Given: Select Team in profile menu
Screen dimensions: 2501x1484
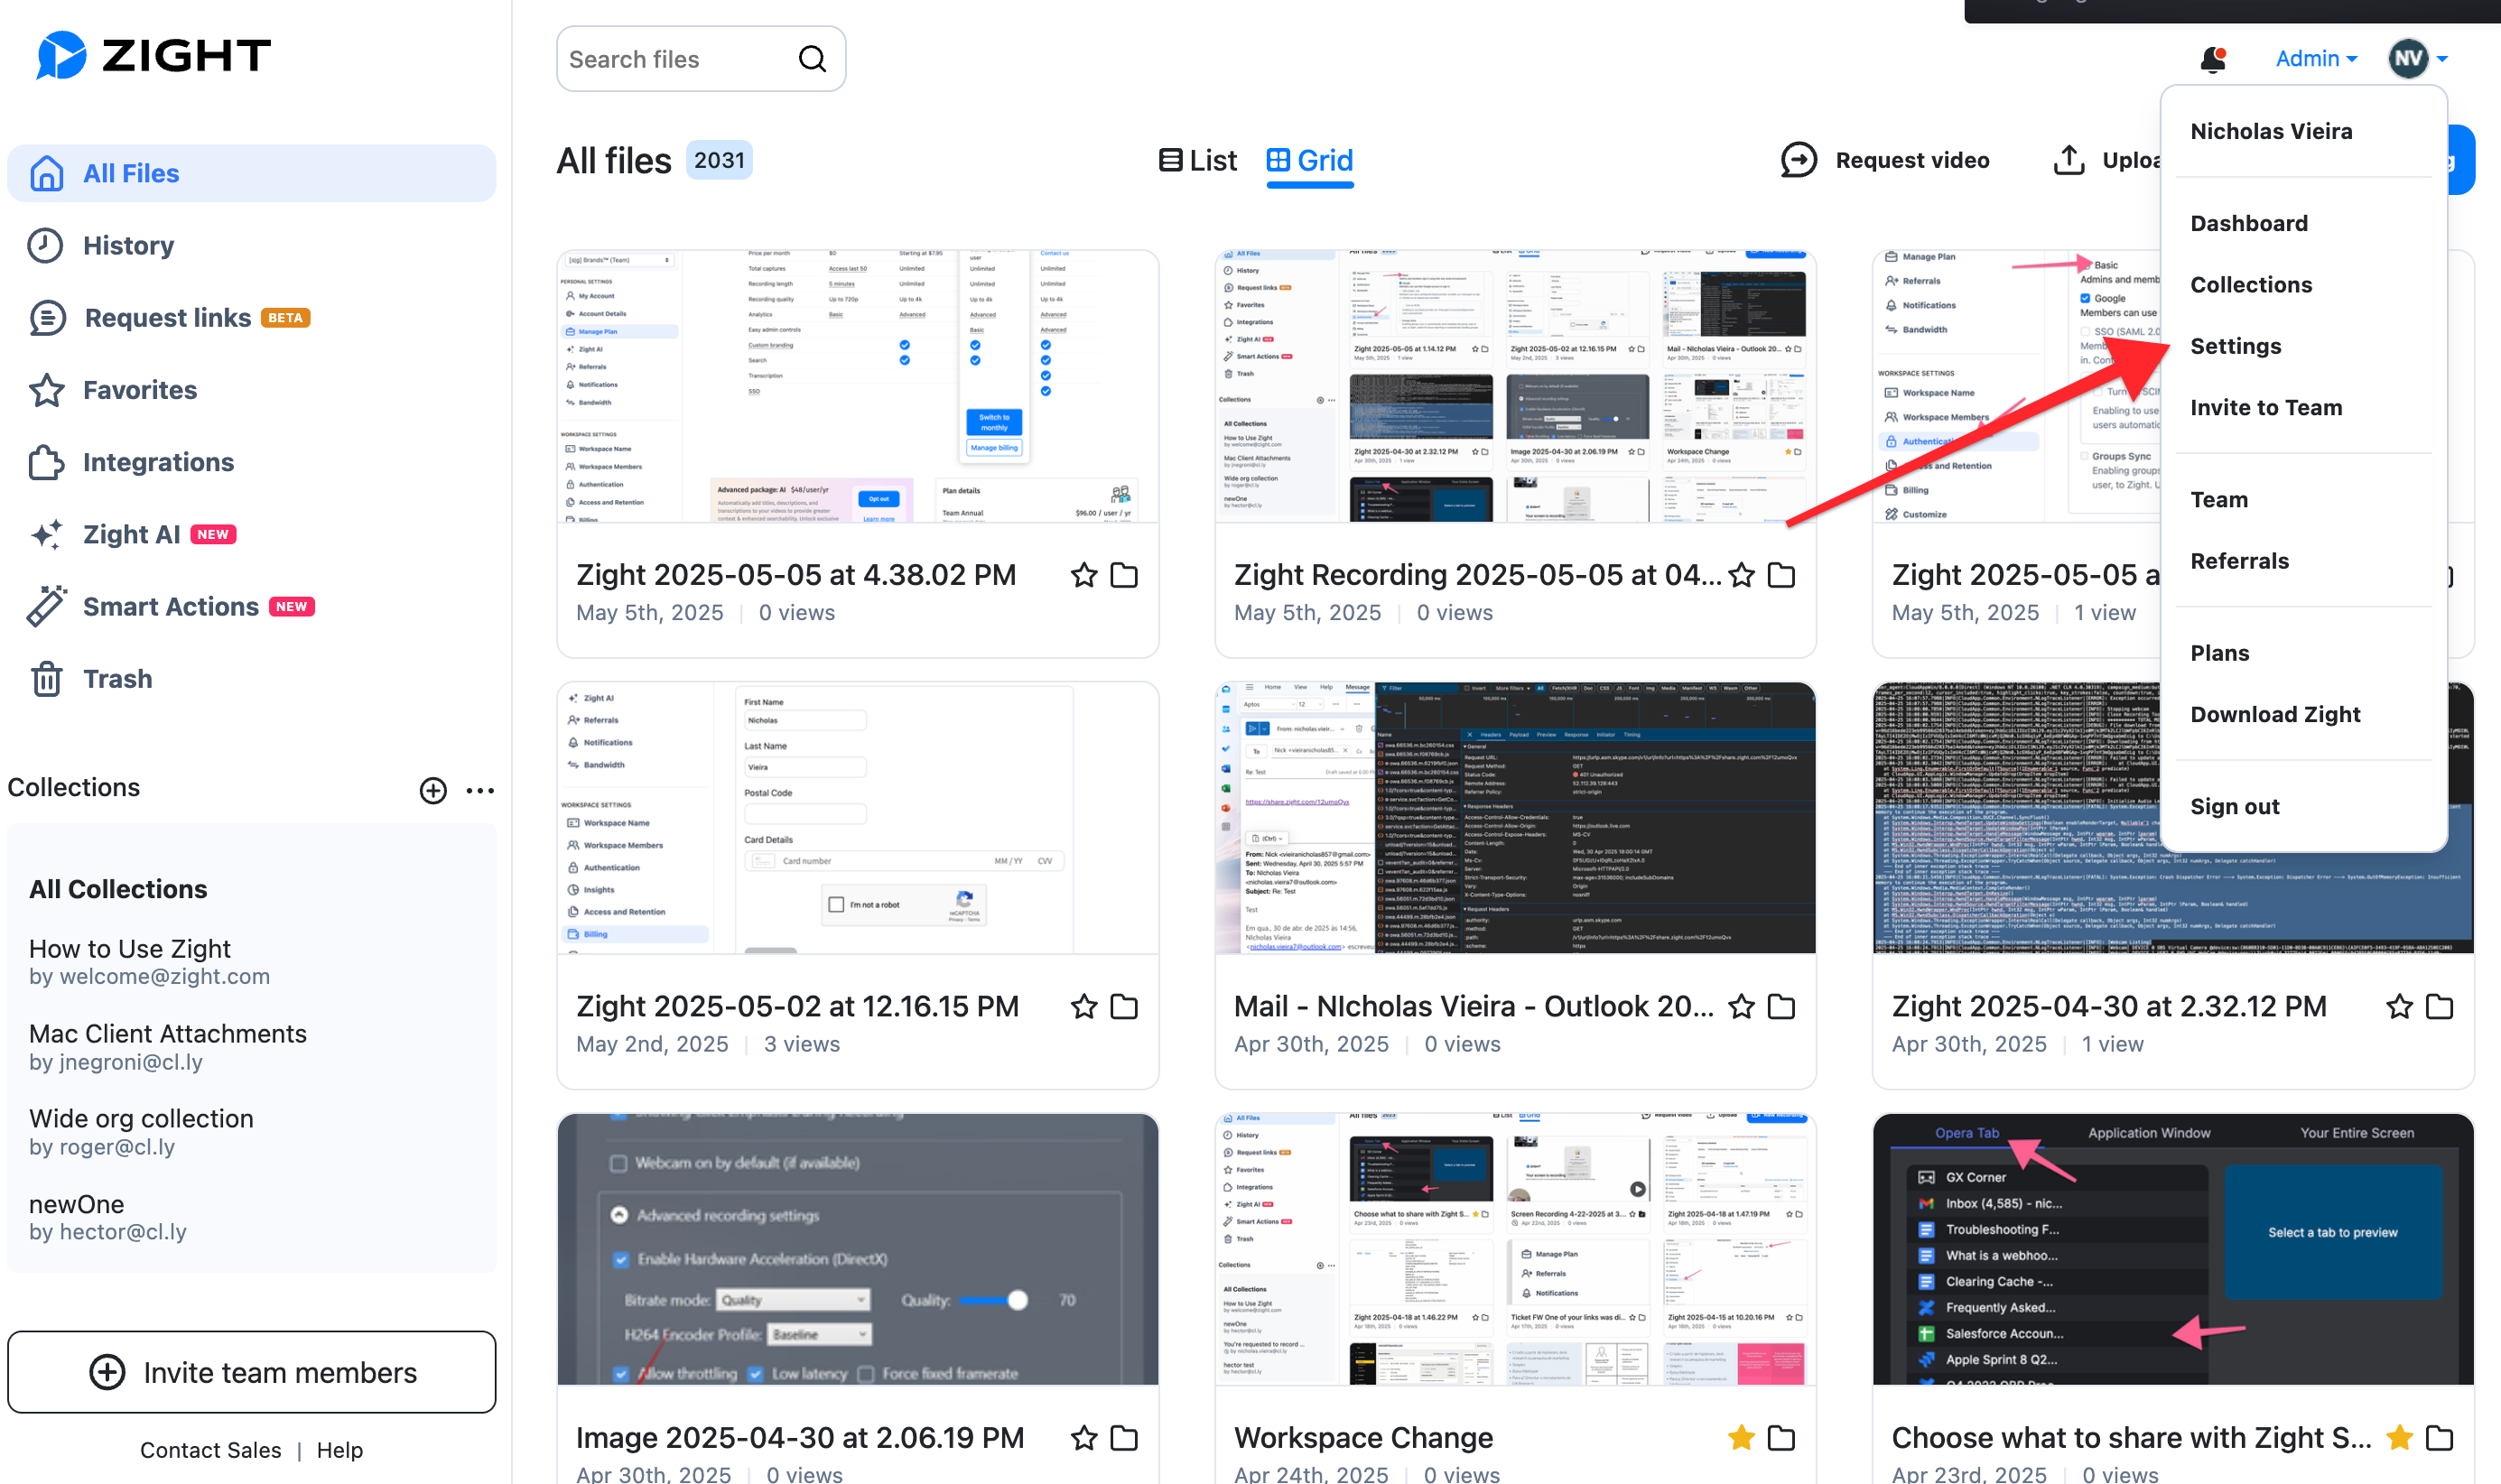Looking at the screenshot, I should (2219, 499).
